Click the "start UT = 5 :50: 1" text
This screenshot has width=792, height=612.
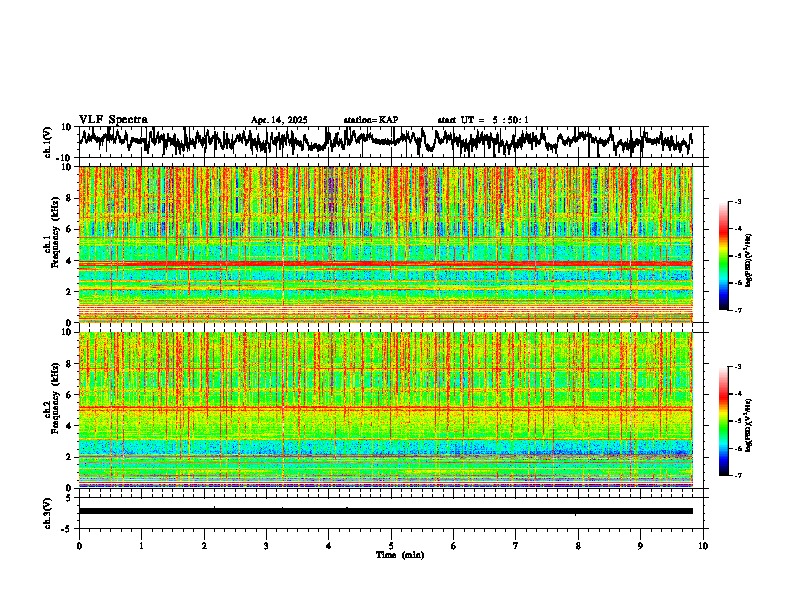[483, 120]
